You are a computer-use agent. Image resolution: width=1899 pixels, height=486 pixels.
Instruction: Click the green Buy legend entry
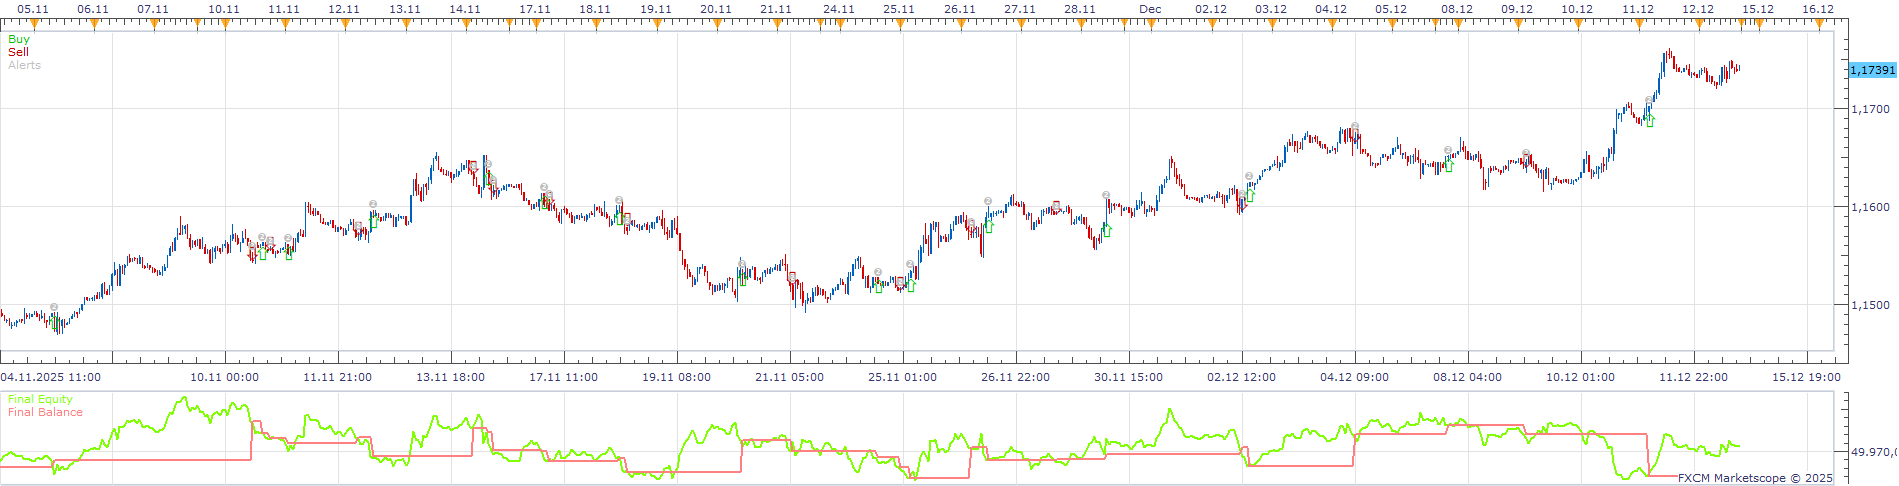[19, 39]
